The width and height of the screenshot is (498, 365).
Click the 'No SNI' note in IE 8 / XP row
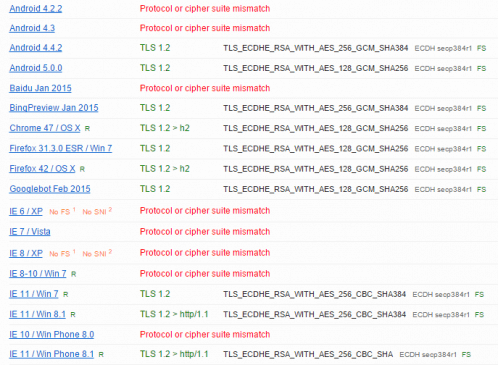(94, 254)
